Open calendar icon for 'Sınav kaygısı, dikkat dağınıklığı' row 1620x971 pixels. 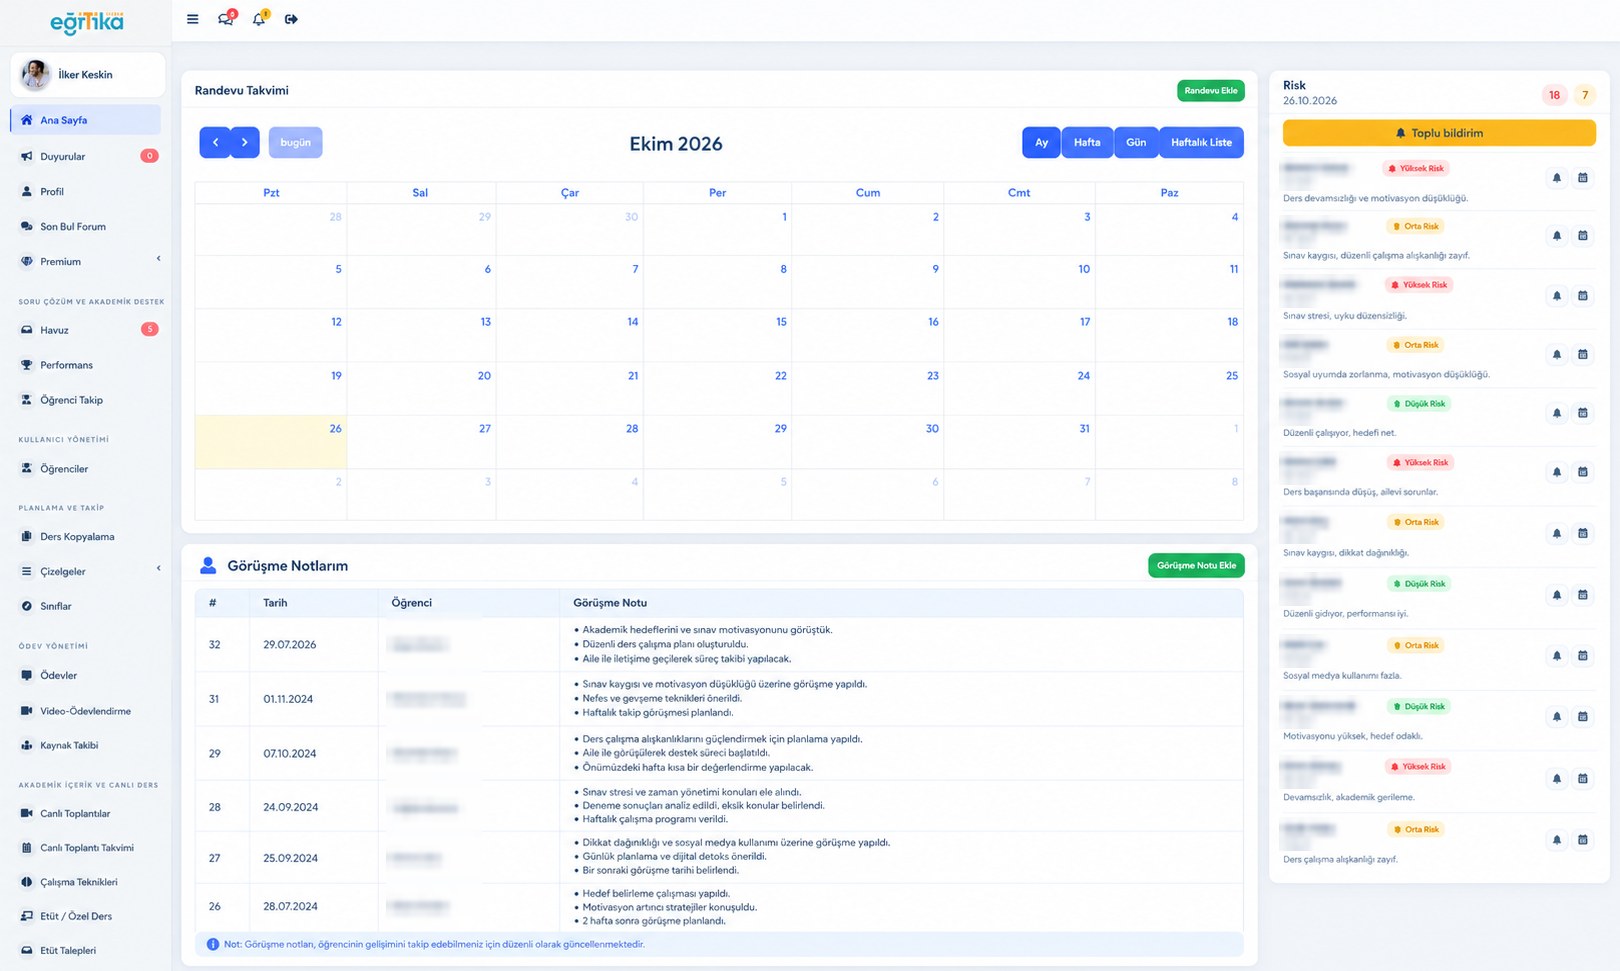coord(1583,533)
